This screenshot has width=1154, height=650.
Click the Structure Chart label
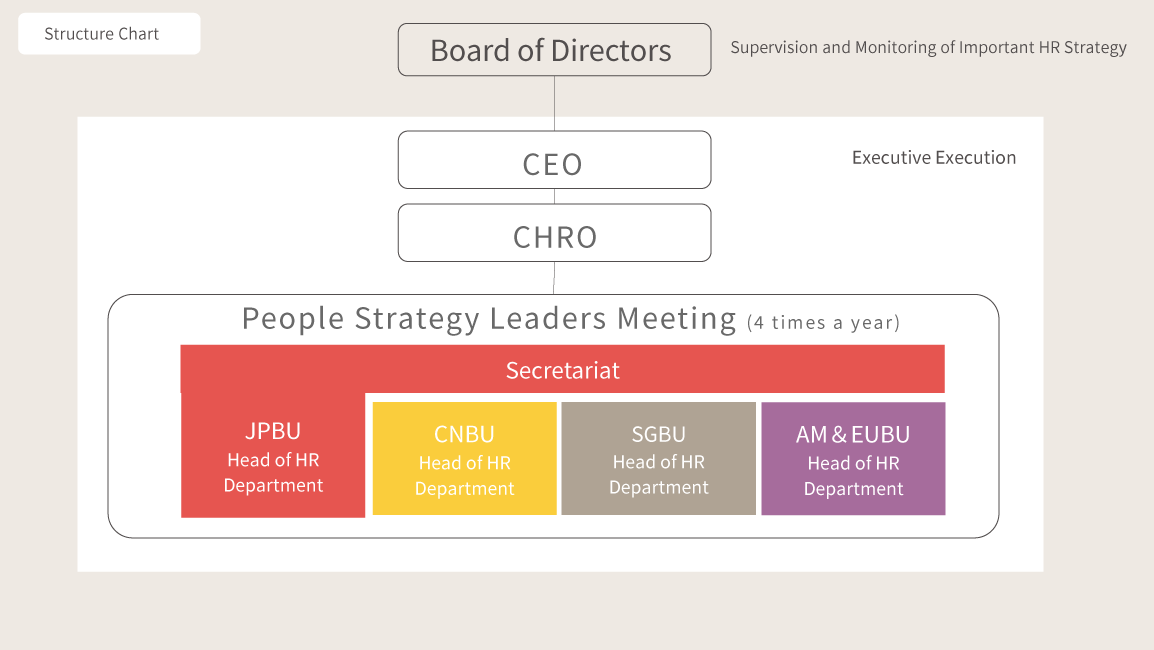coord(102,34)
